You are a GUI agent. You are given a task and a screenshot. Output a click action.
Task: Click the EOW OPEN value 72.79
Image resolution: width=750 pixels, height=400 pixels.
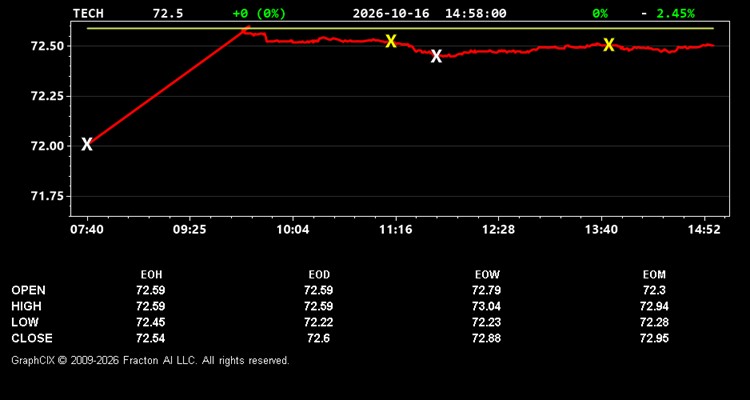point(486,290)
